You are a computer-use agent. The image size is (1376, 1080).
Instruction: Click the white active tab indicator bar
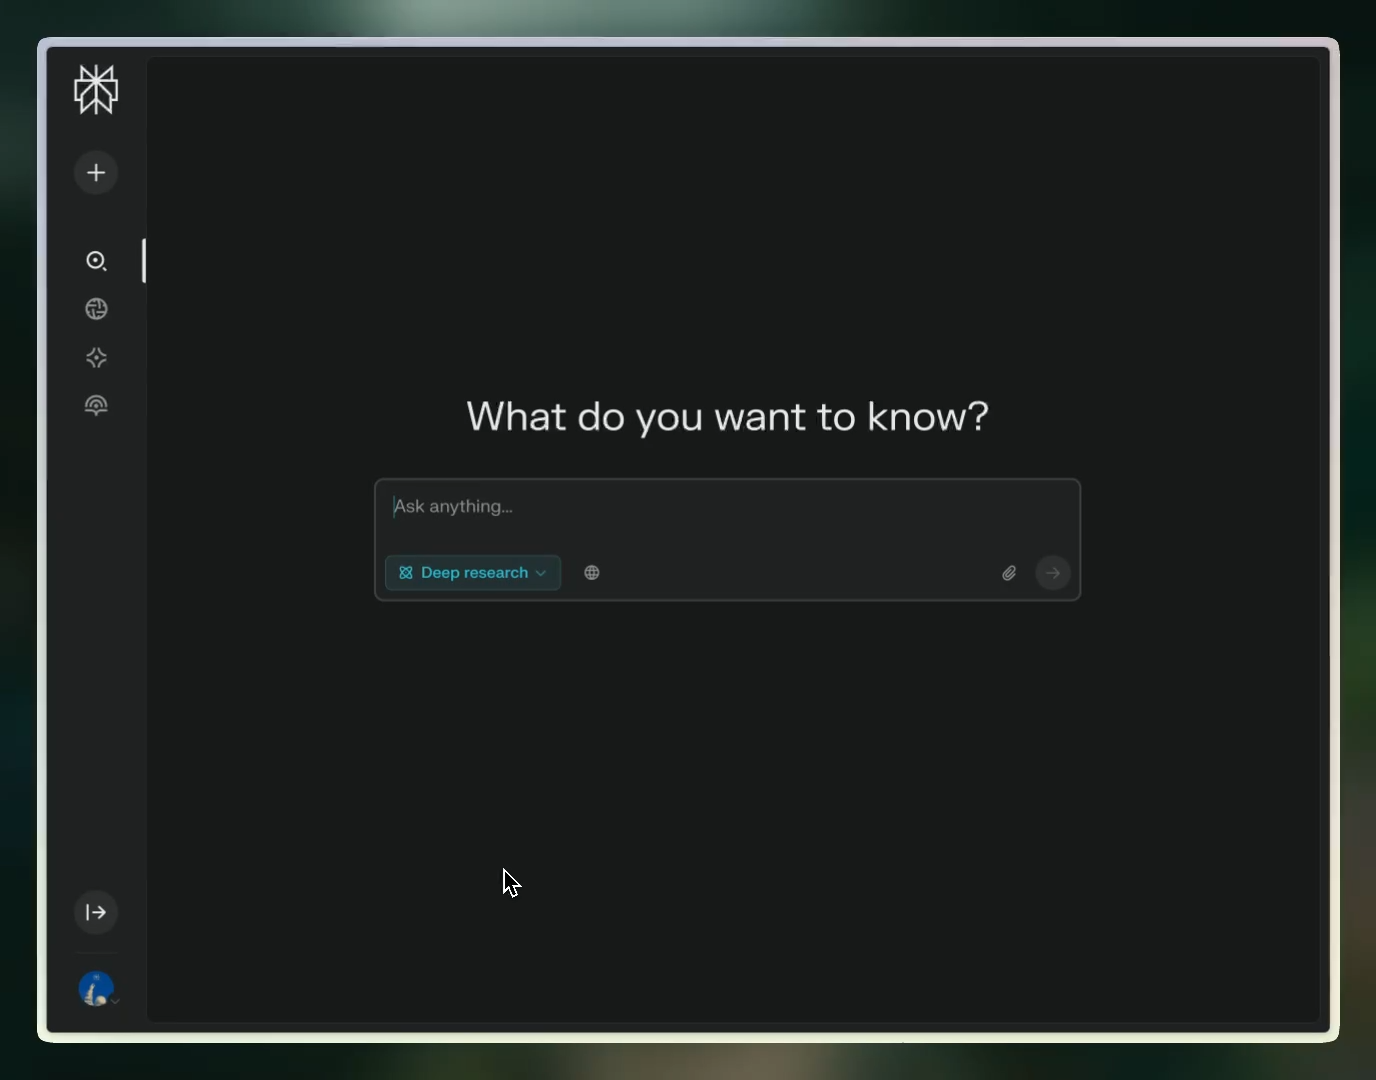coord(144,261)
